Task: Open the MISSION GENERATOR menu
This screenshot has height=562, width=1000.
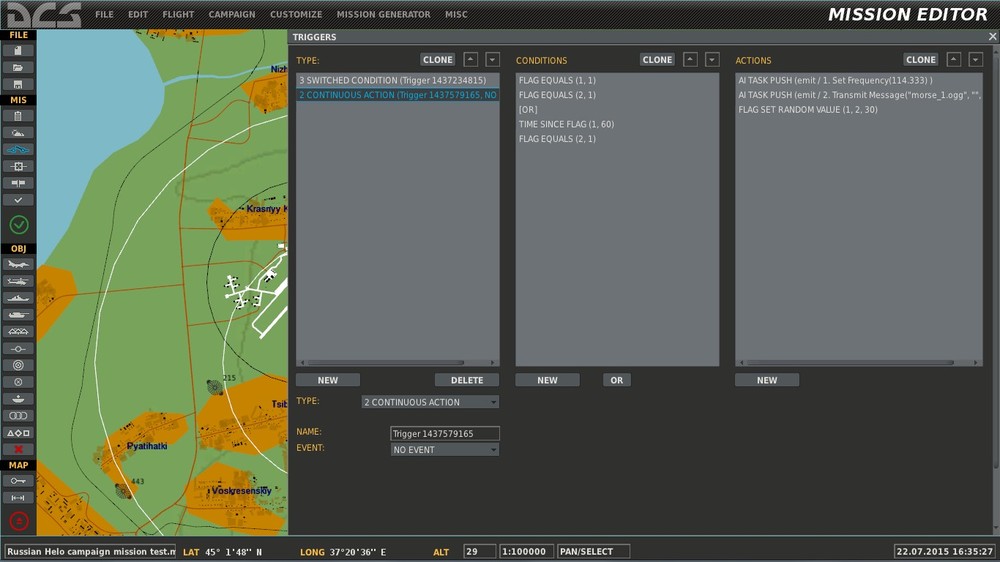Action: click(383, 15)
